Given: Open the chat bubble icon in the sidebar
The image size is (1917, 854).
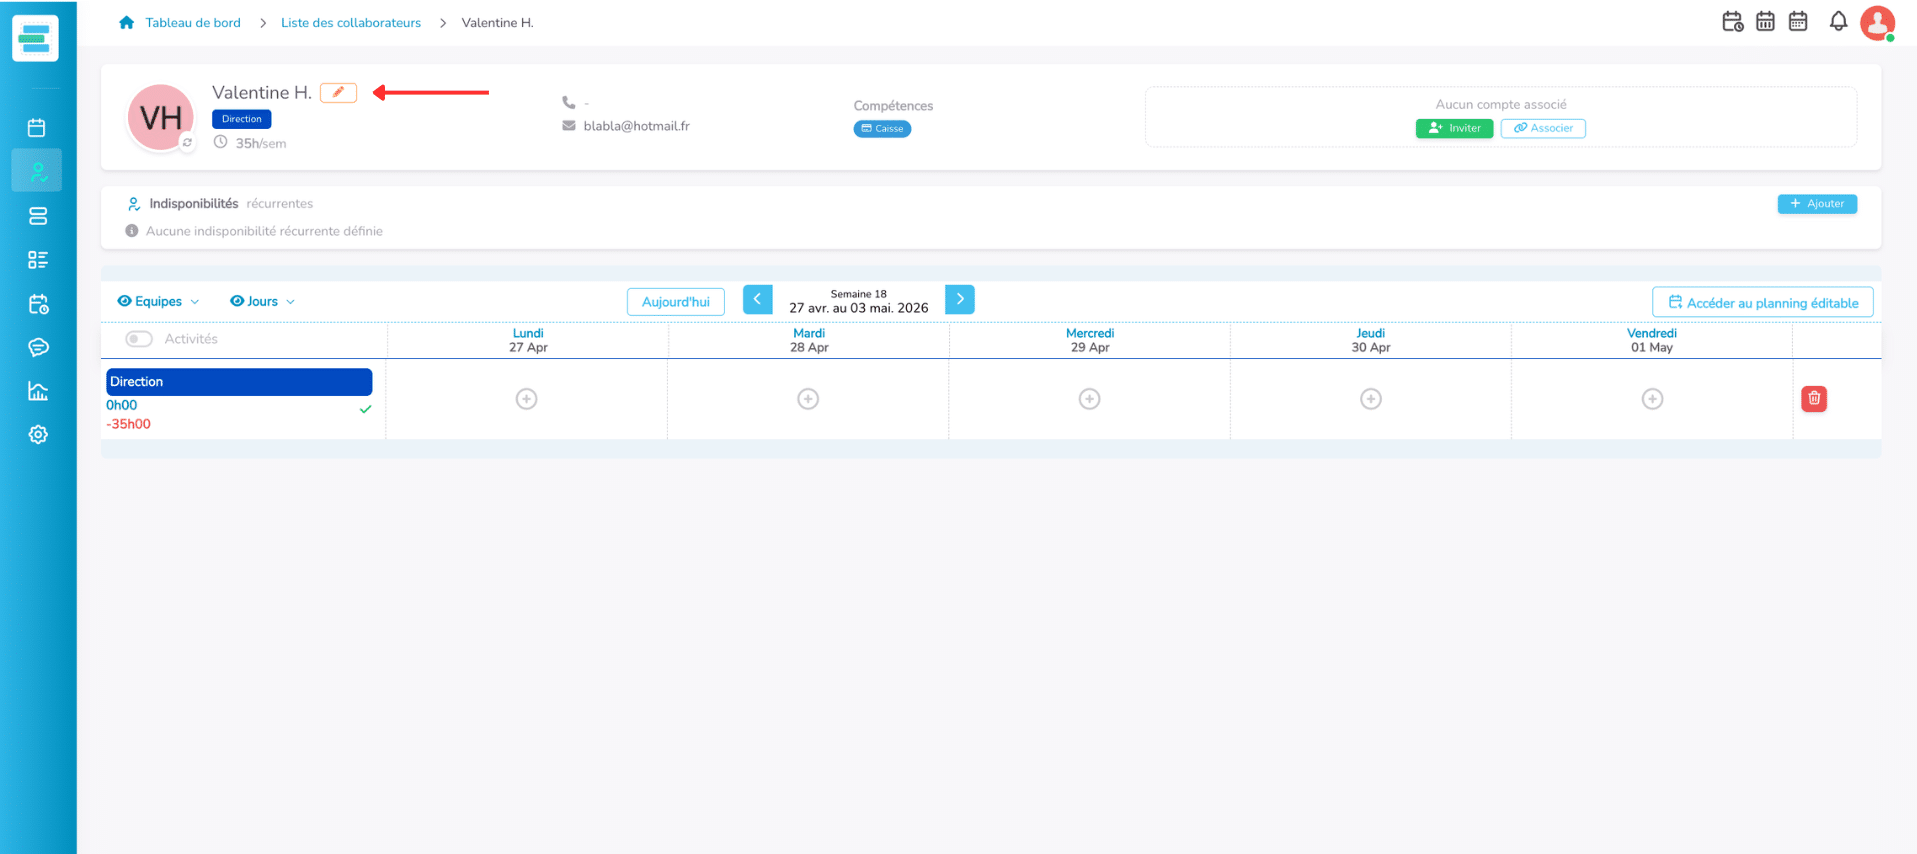Looking at the screenshot, I should [38, 347].
